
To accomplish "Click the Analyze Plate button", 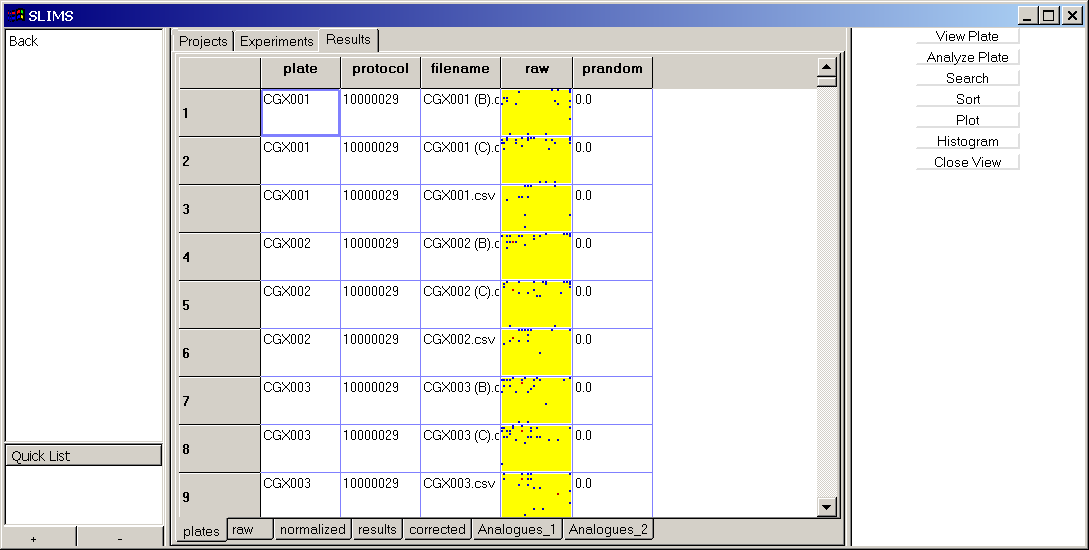I will coord(967,57).
